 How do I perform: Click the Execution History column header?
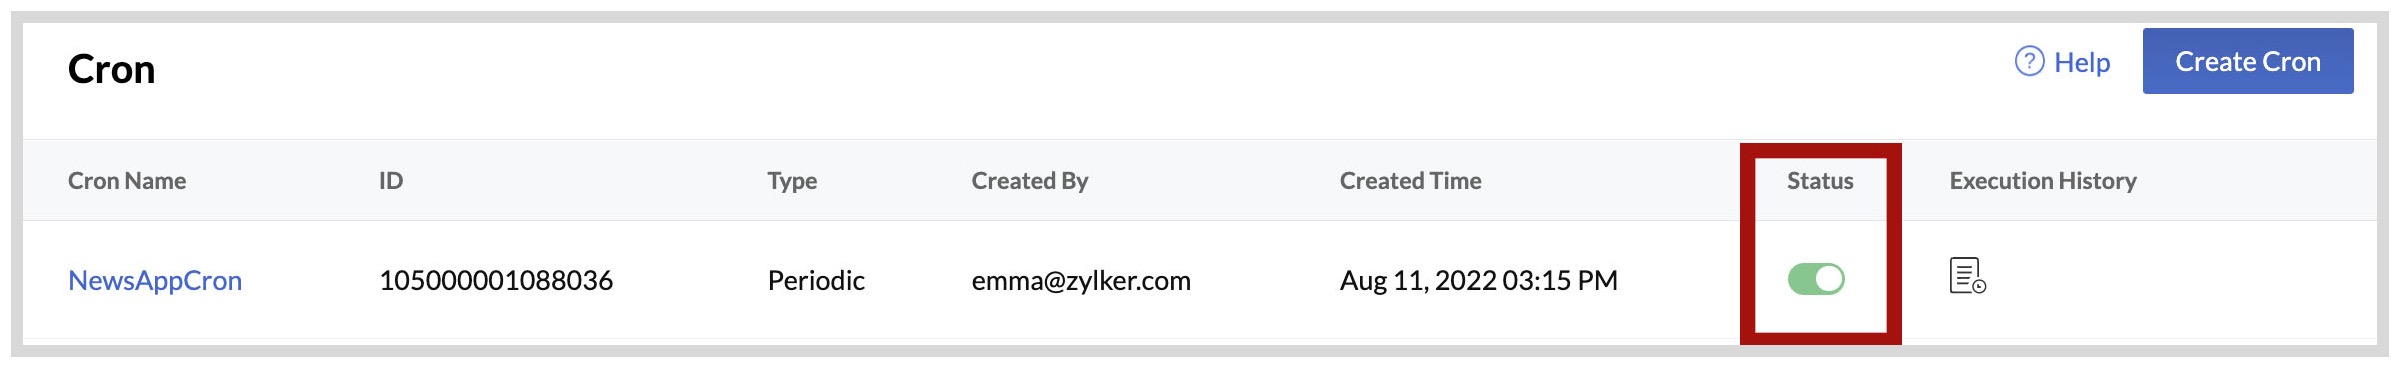2043,181
